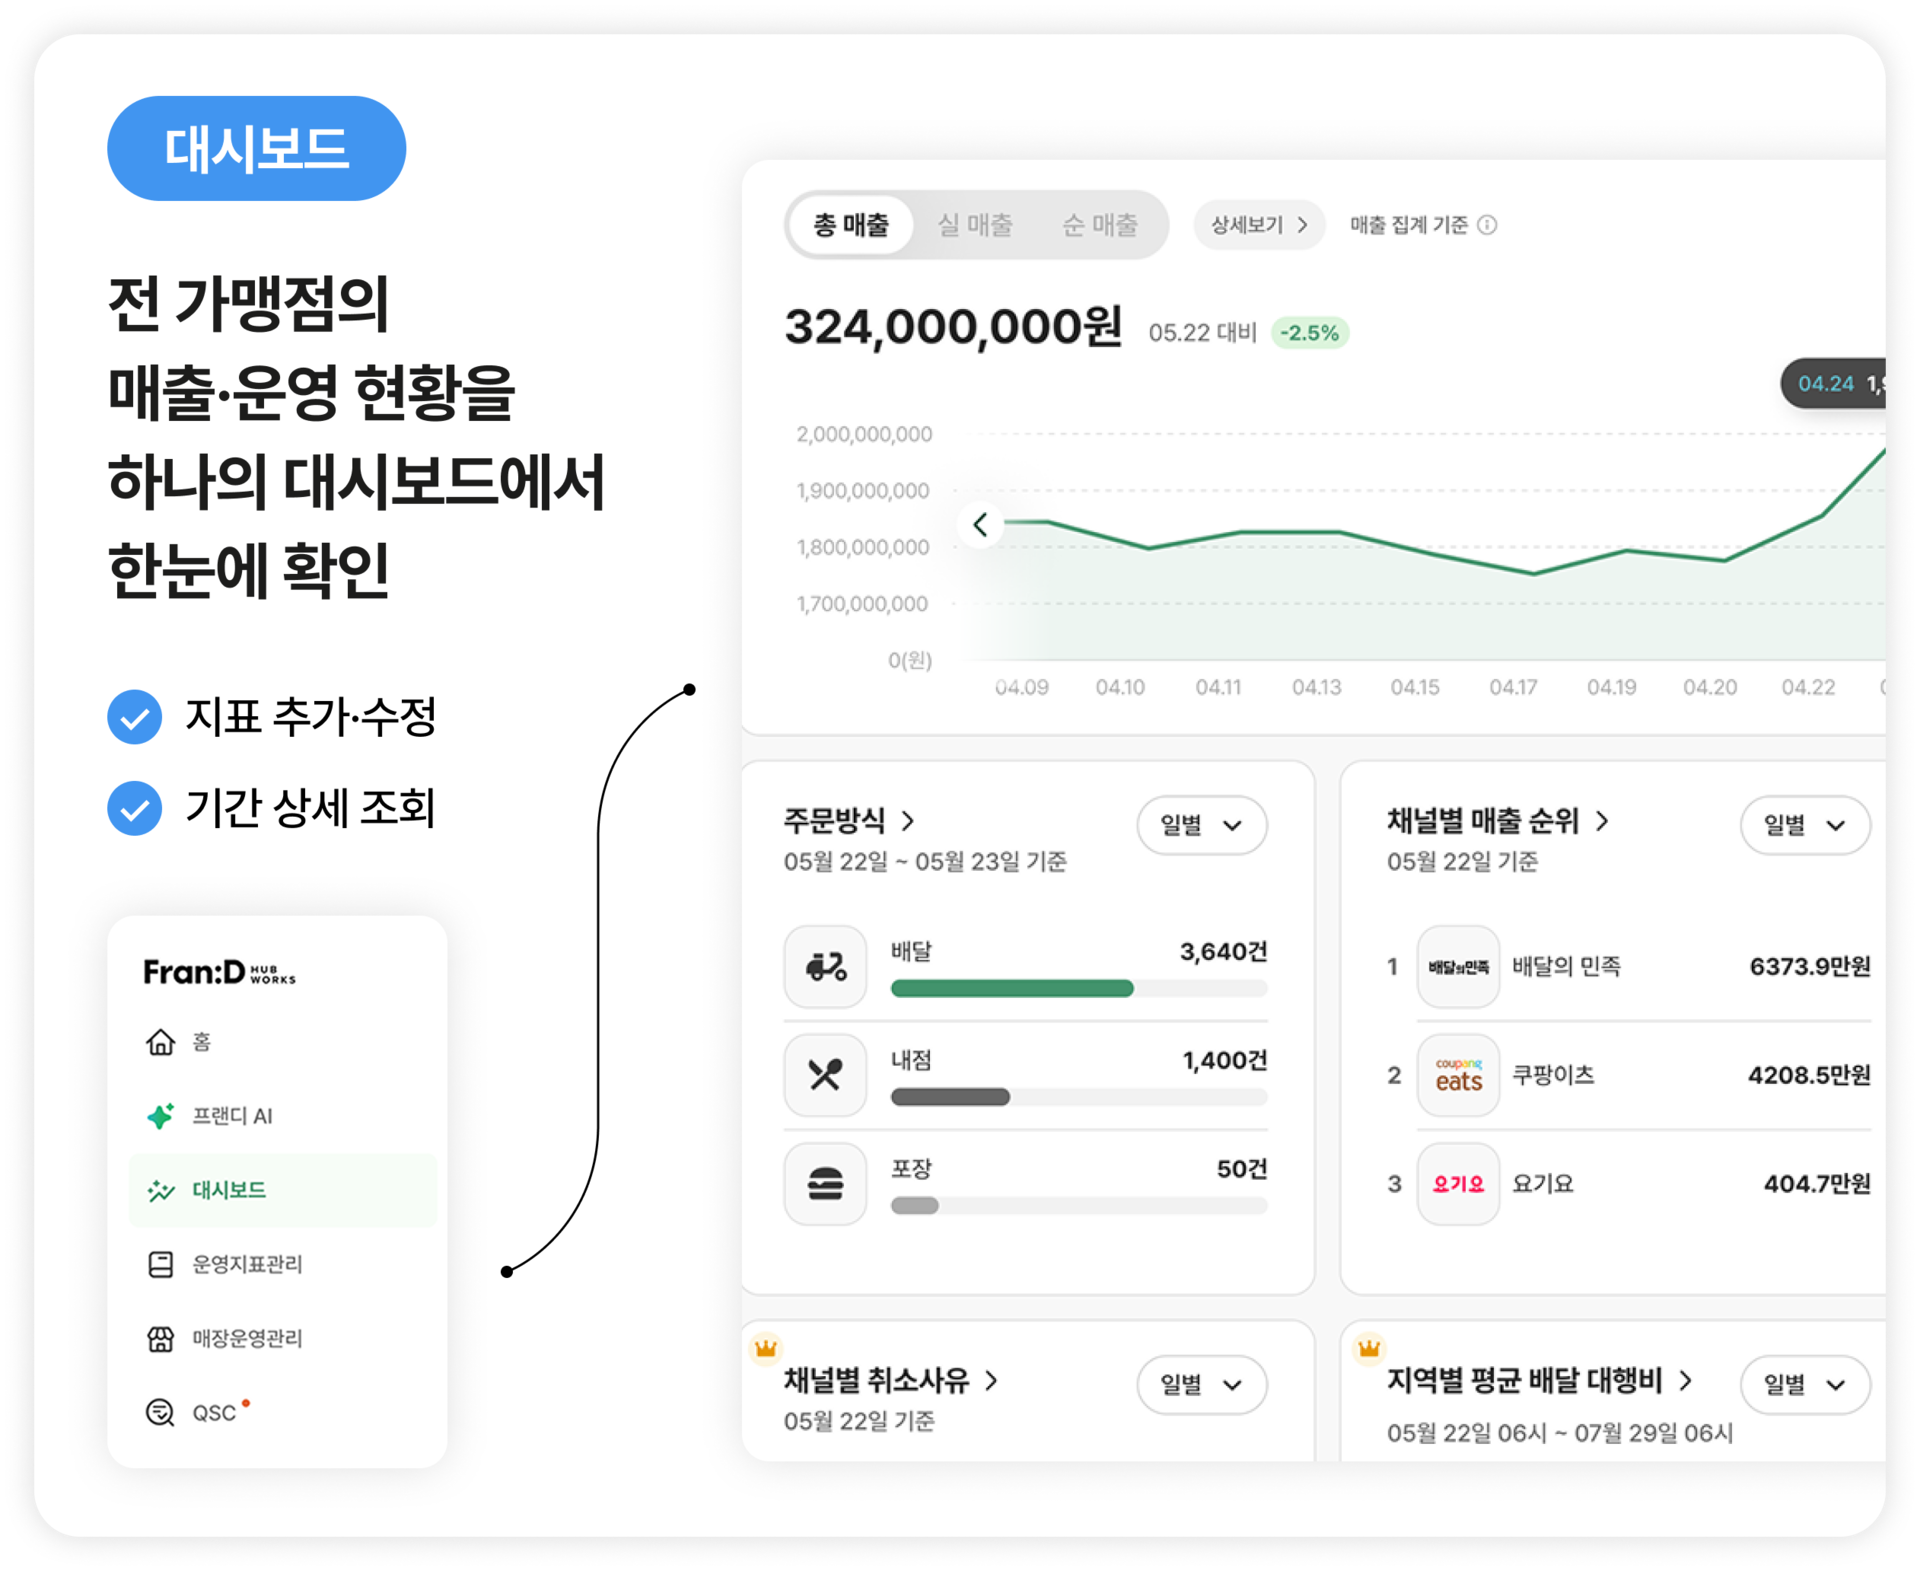Click the -2.5% change badge

click(1310, 333)
